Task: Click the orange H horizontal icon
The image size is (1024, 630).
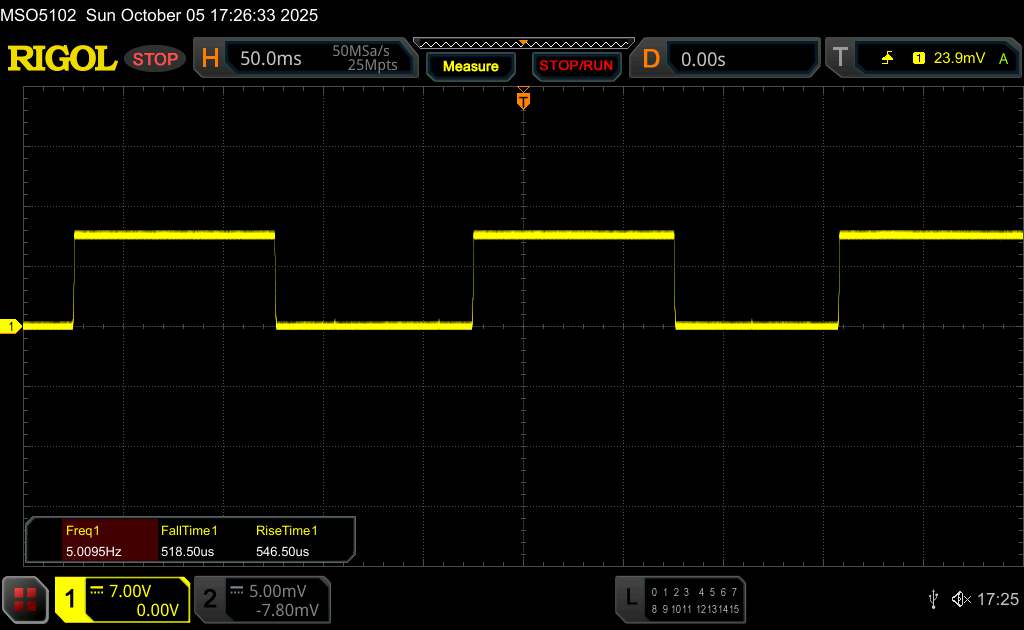Action: (x=210, y=59)
